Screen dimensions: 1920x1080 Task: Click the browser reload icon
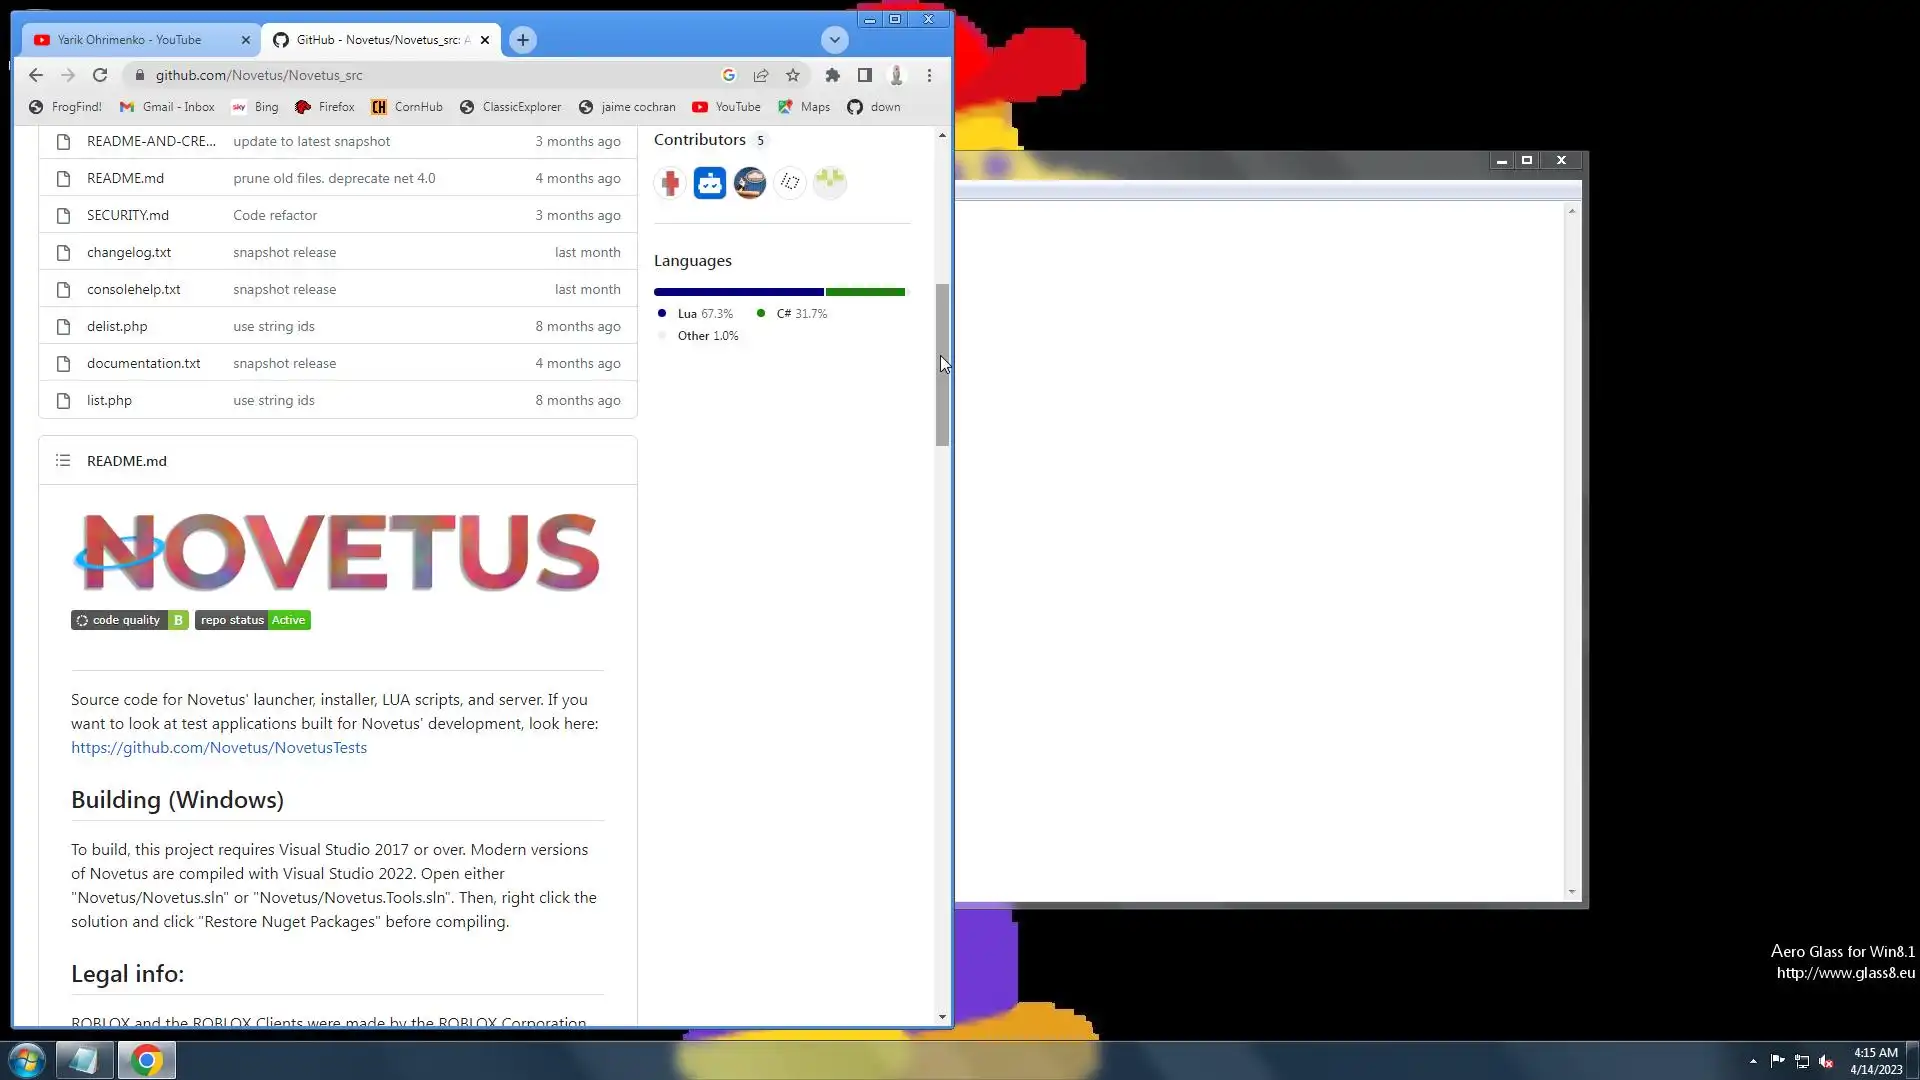[x=100, y=75]
